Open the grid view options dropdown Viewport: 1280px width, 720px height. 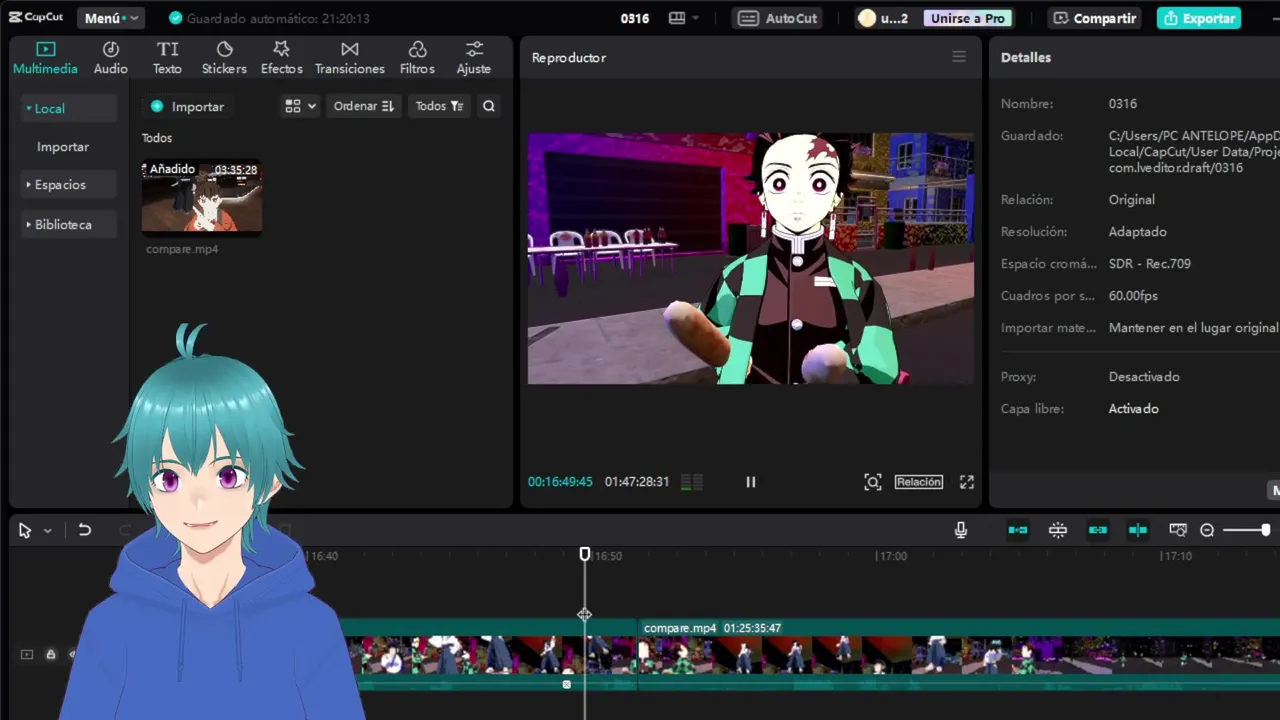(300, 106)
